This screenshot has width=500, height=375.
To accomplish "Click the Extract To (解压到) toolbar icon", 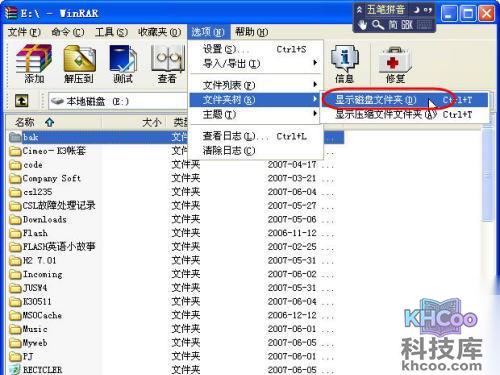I will tap(79, 59).
